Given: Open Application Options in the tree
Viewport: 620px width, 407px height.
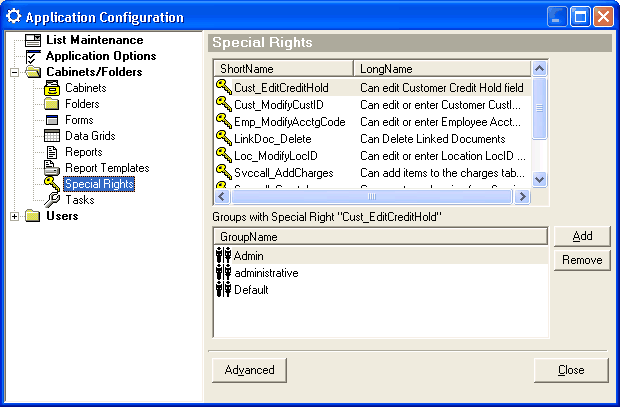Looking at the screenshot, I should [x=101, y=56].
